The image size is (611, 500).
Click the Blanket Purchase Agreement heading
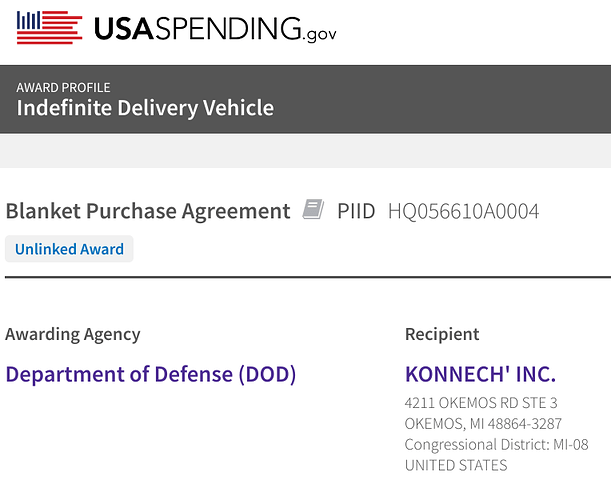click(x=148, y=211)
